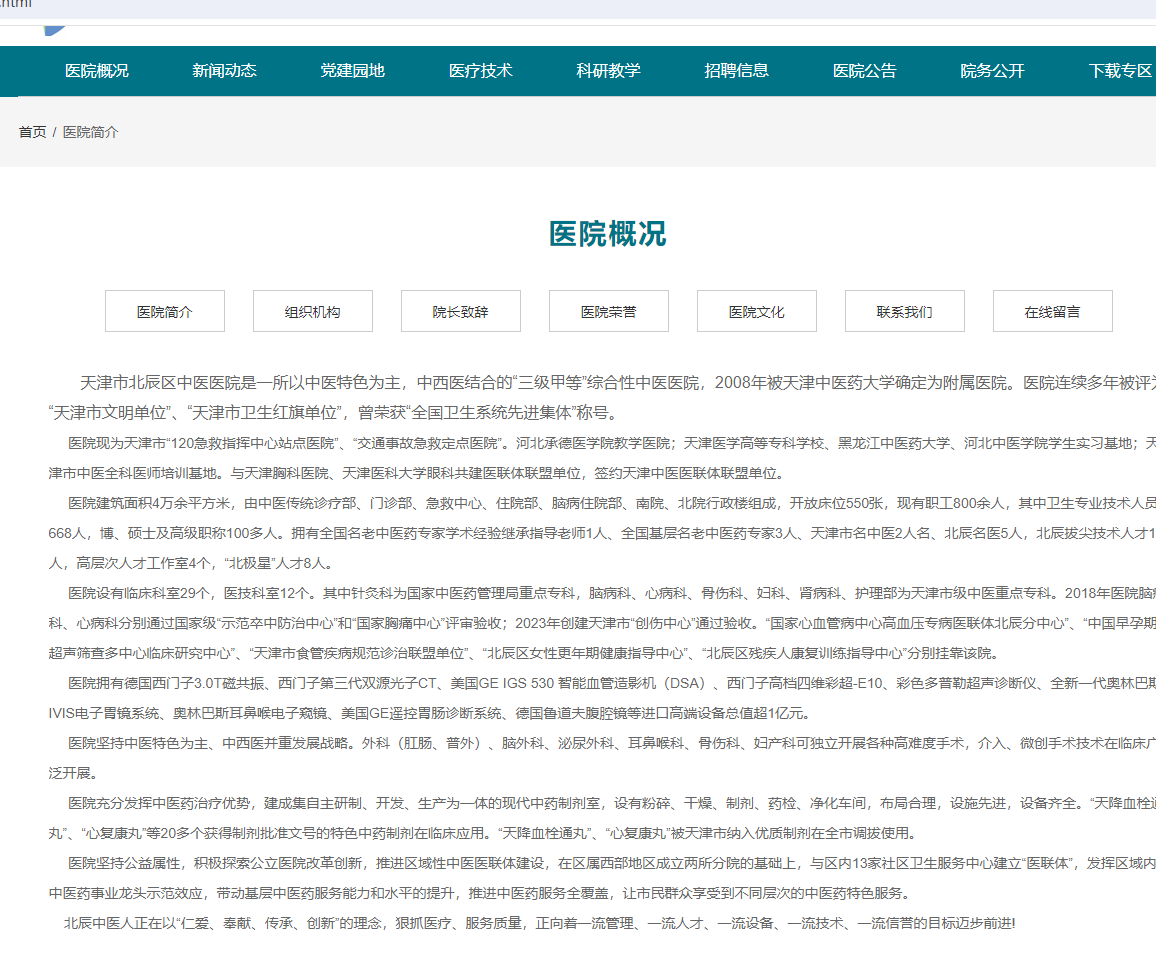Open the 新闻动态 navigation menu
This screenshot has width=1156, height=961.
pyautogui.click(x=224, y=71)
